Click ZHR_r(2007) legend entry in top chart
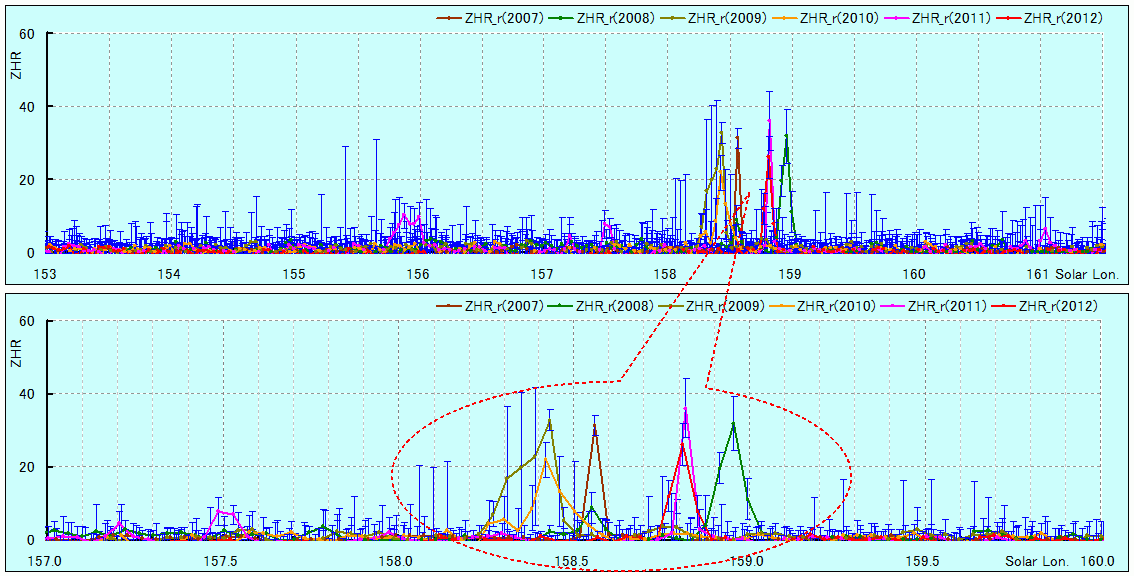 pos(490,19)
